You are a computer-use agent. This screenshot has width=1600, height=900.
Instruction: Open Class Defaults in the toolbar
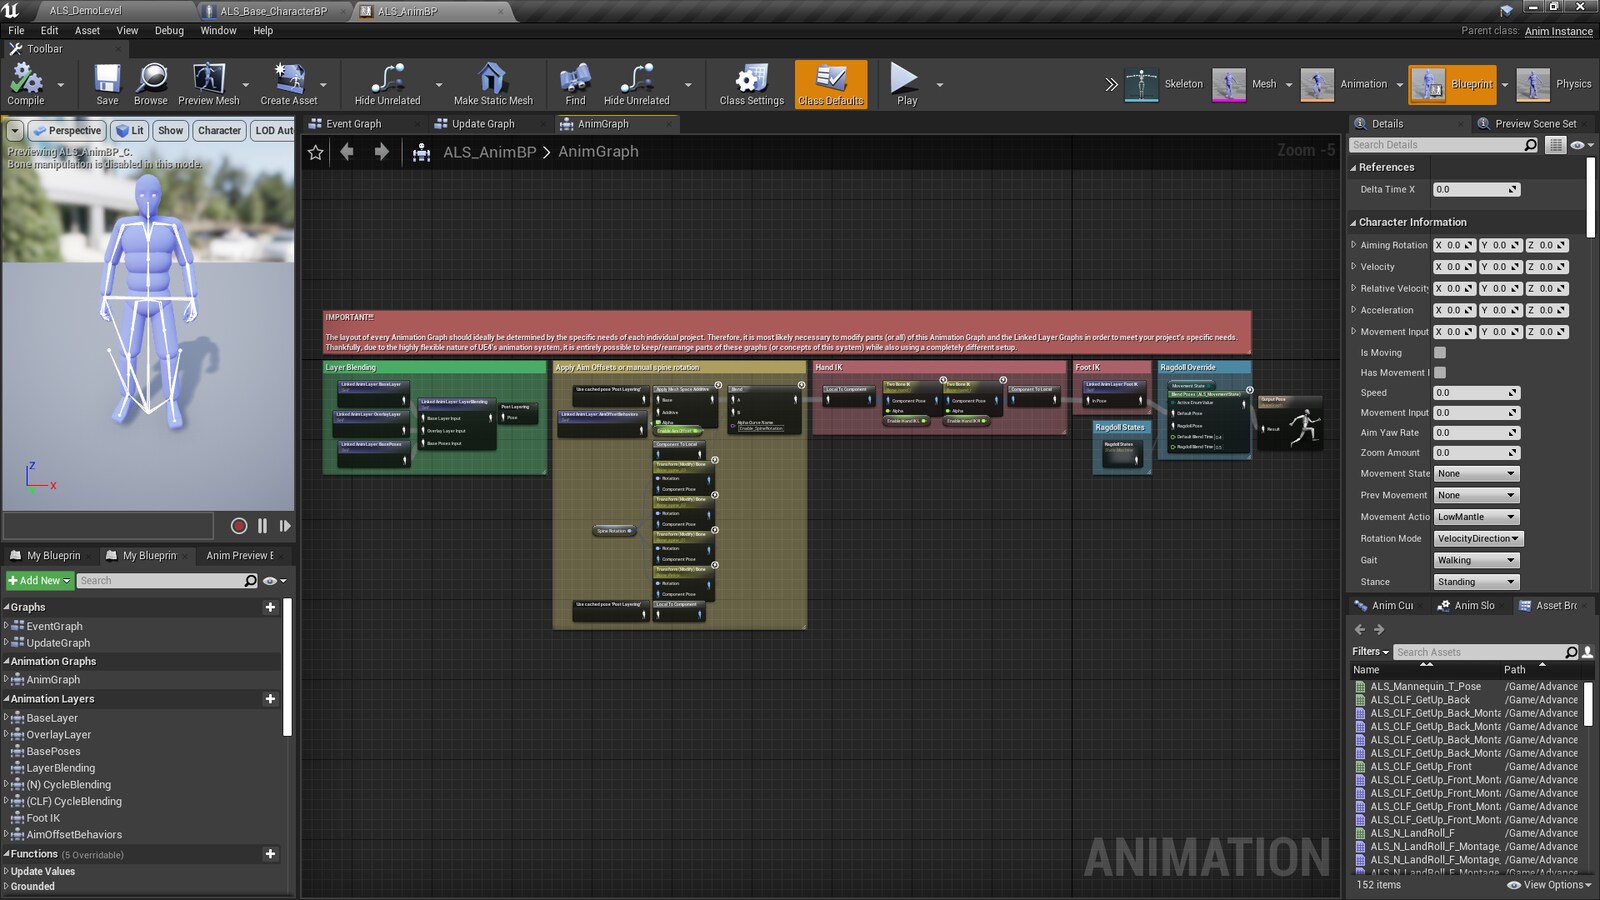(x=831, y=84)
